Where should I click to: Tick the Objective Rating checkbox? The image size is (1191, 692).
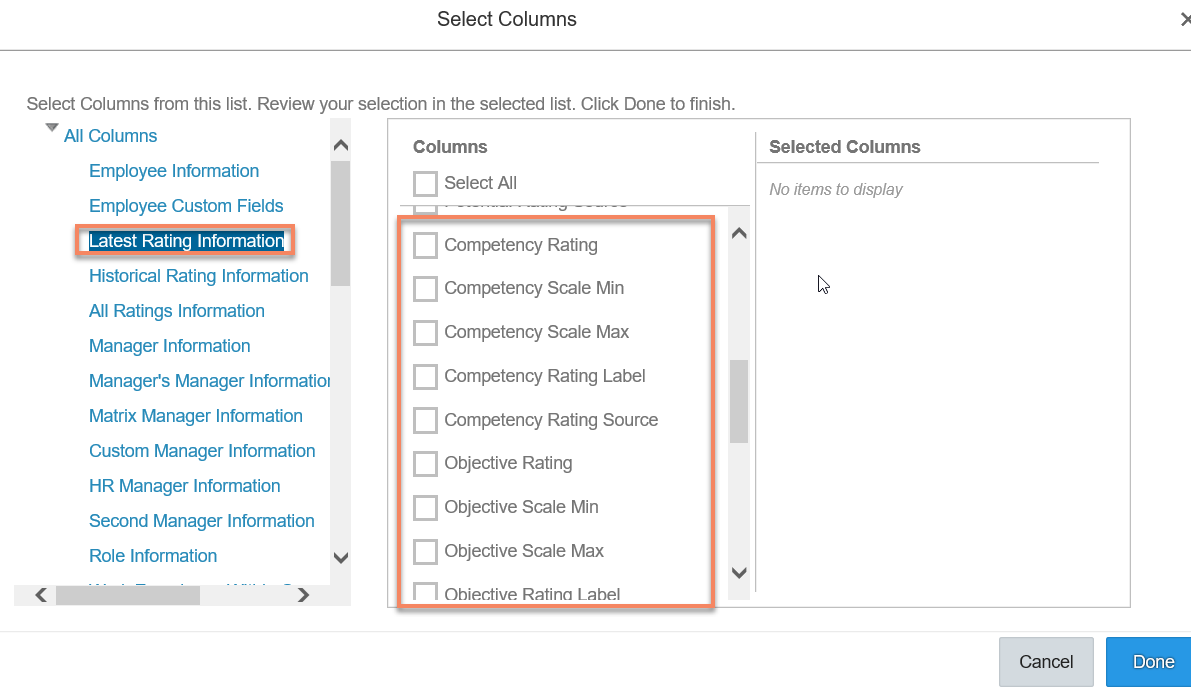(425, 463)
